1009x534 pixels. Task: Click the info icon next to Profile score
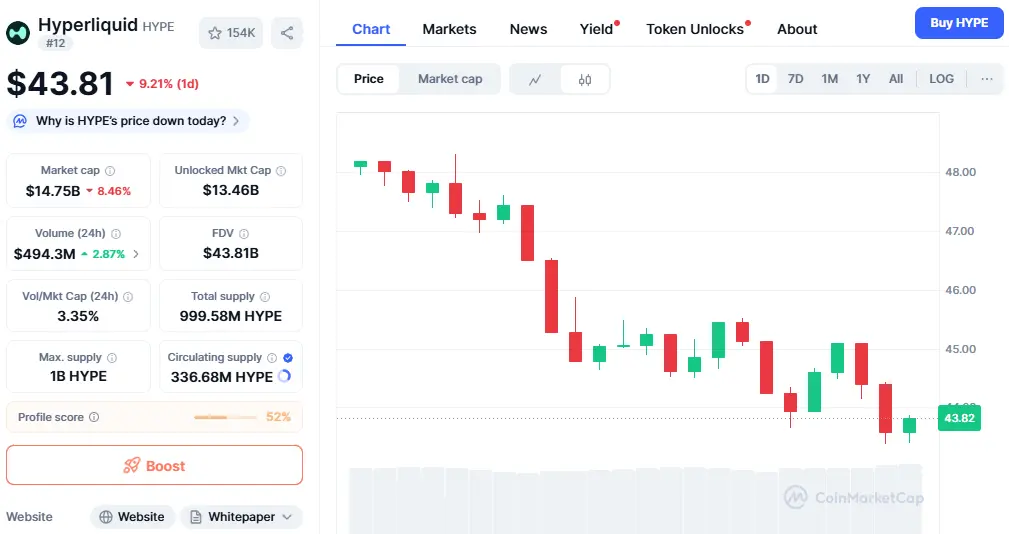click(94, 417)
